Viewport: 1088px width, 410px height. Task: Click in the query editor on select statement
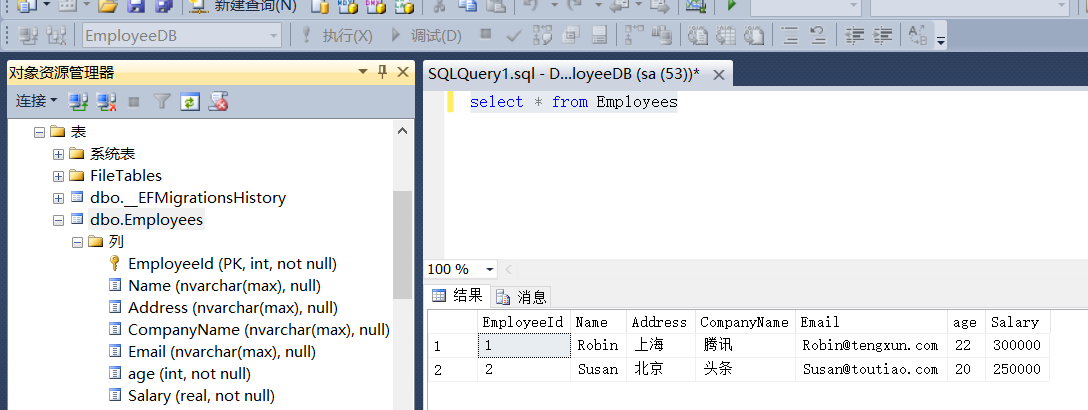coord(573,102)
